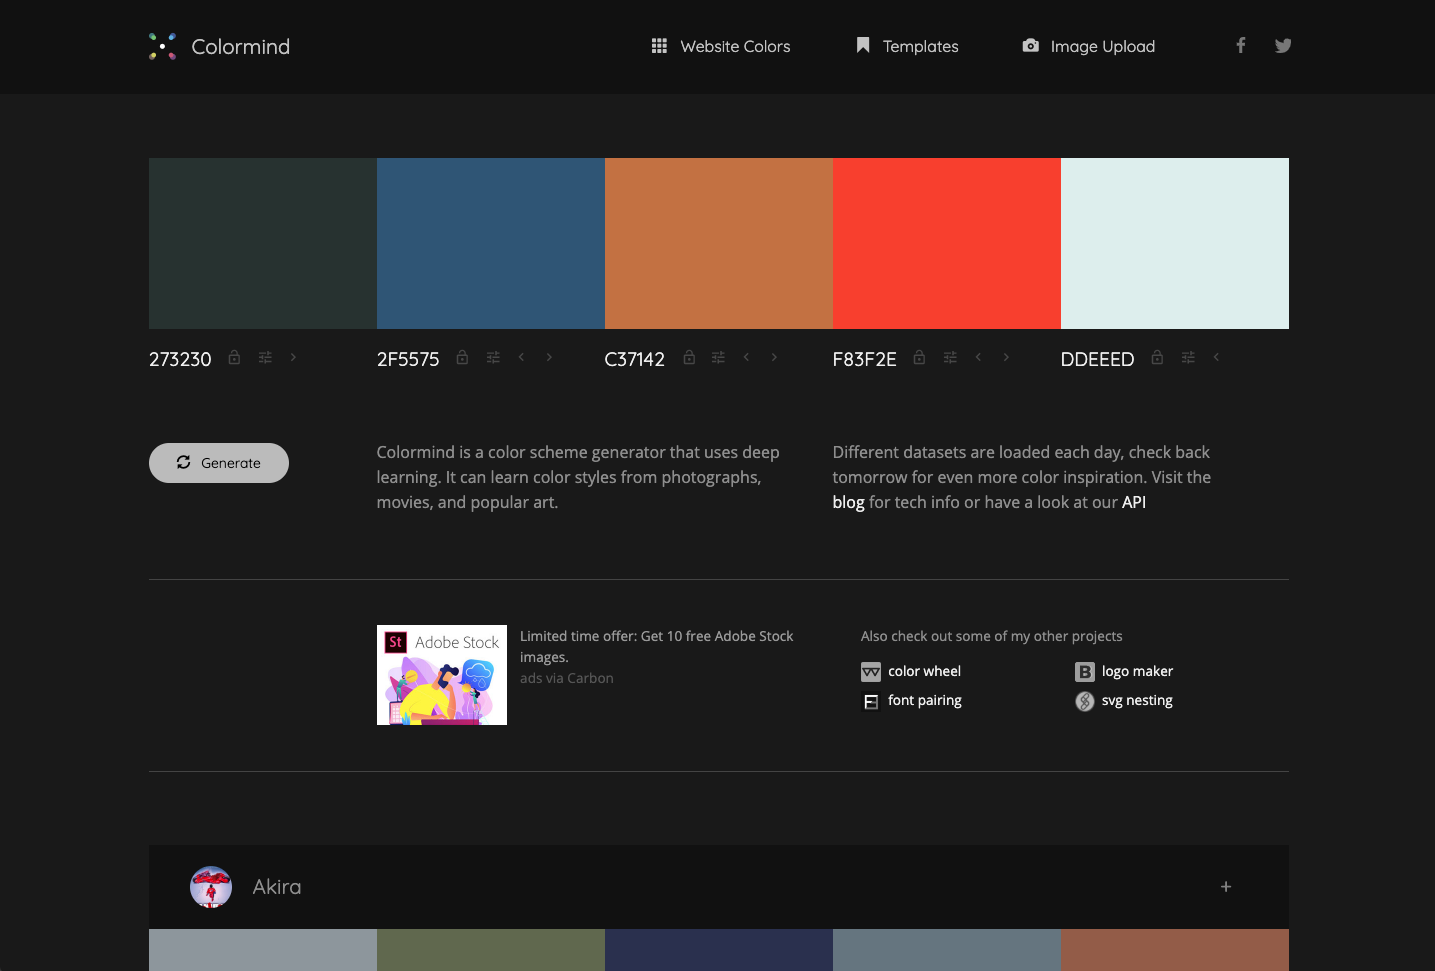
Task: Click the font pairing icon
Action: coord(871,701)
